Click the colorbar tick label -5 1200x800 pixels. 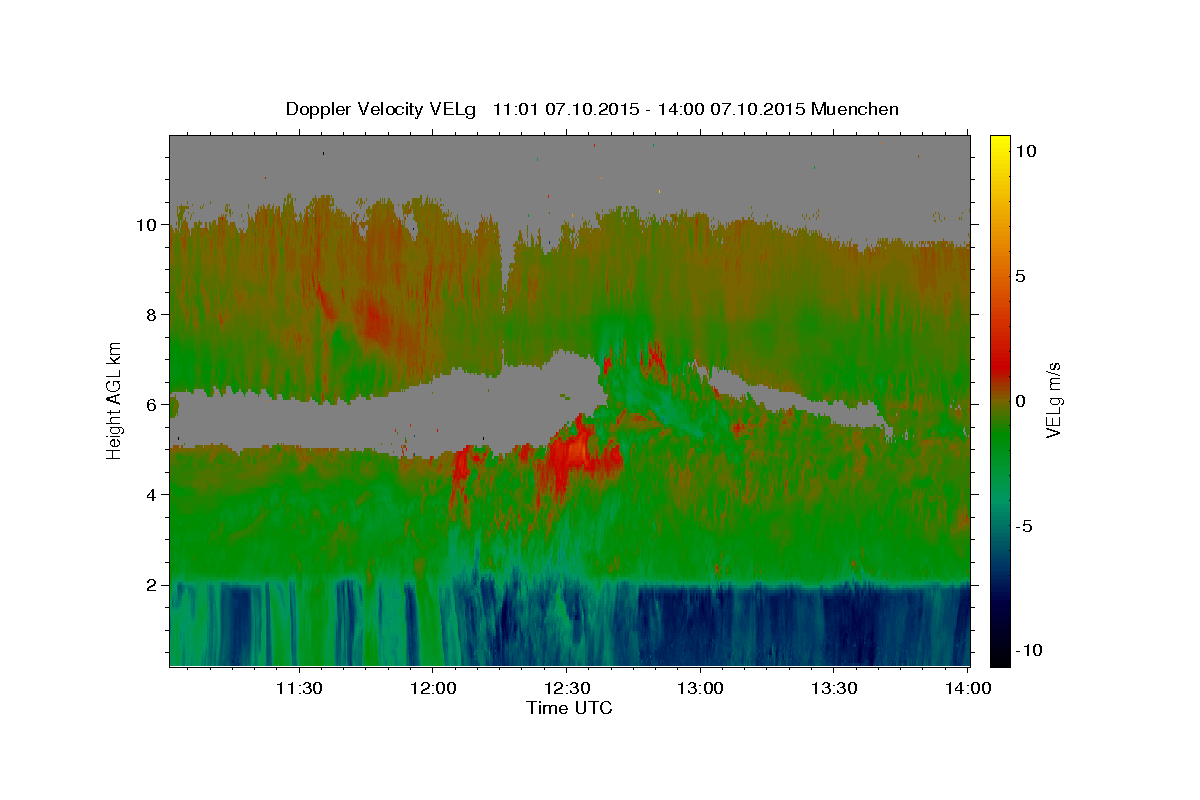[1024, 526]
